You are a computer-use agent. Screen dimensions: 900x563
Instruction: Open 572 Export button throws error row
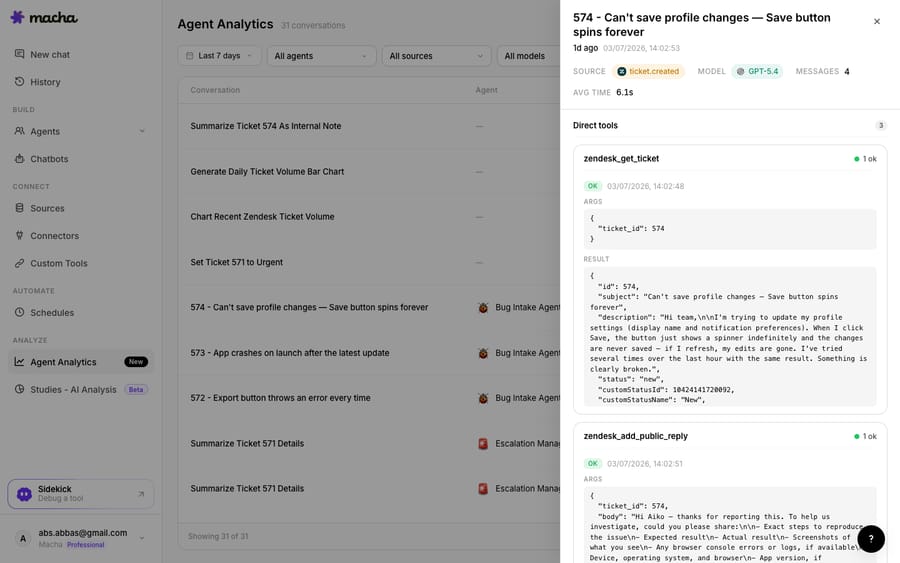(x=369, y=398)
